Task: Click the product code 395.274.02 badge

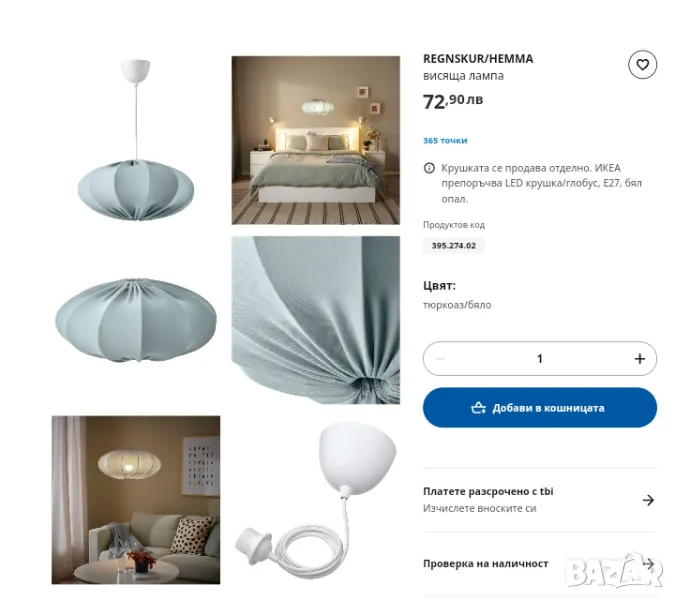Action: (x=454, y=246)
